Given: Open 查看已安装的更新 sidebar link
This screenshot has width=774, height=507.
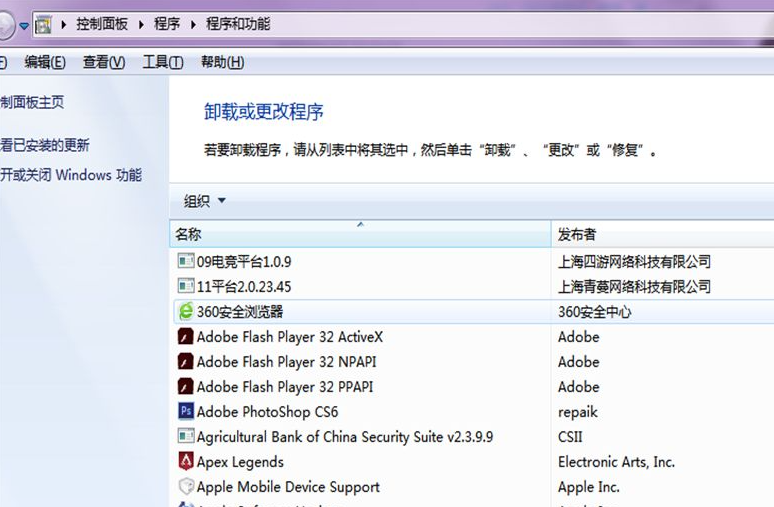Looking at the screenshot, I should click(x=44, y=145).
